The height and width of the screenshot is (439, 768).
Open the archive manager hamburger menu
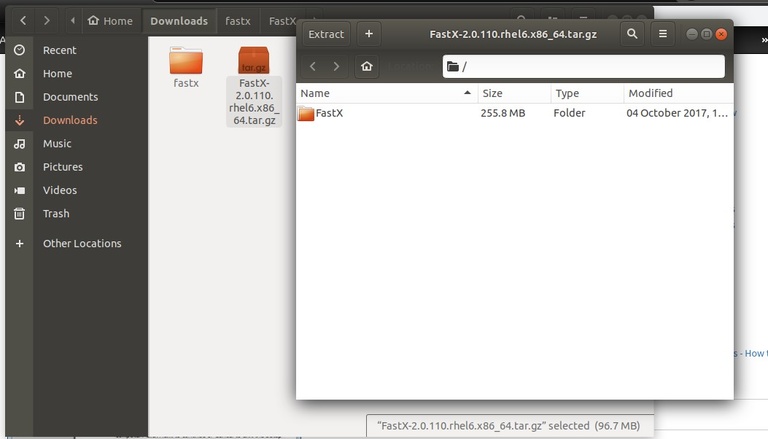tap(662, 34)
